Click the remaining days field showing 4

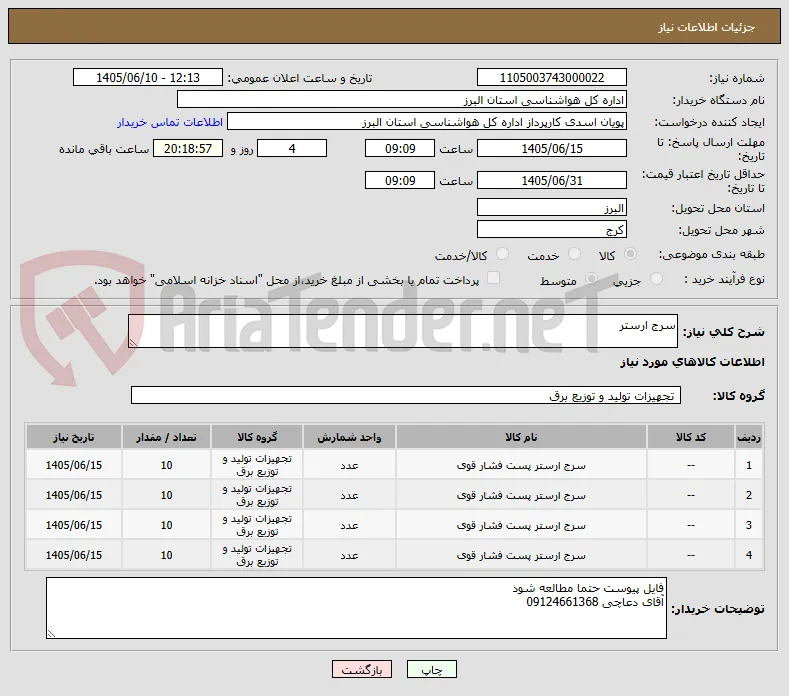292,148
